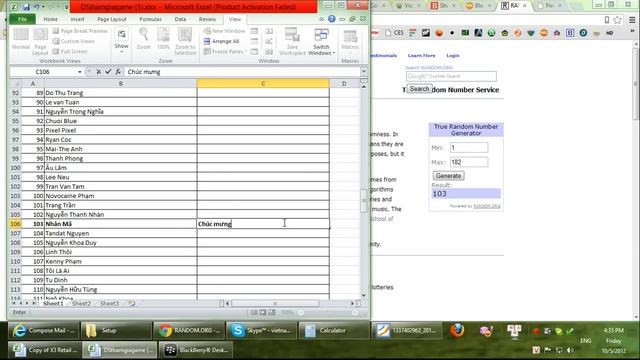
Task: Click the RANDOM.ORG powered-by link
Action: tap(487, 206)
